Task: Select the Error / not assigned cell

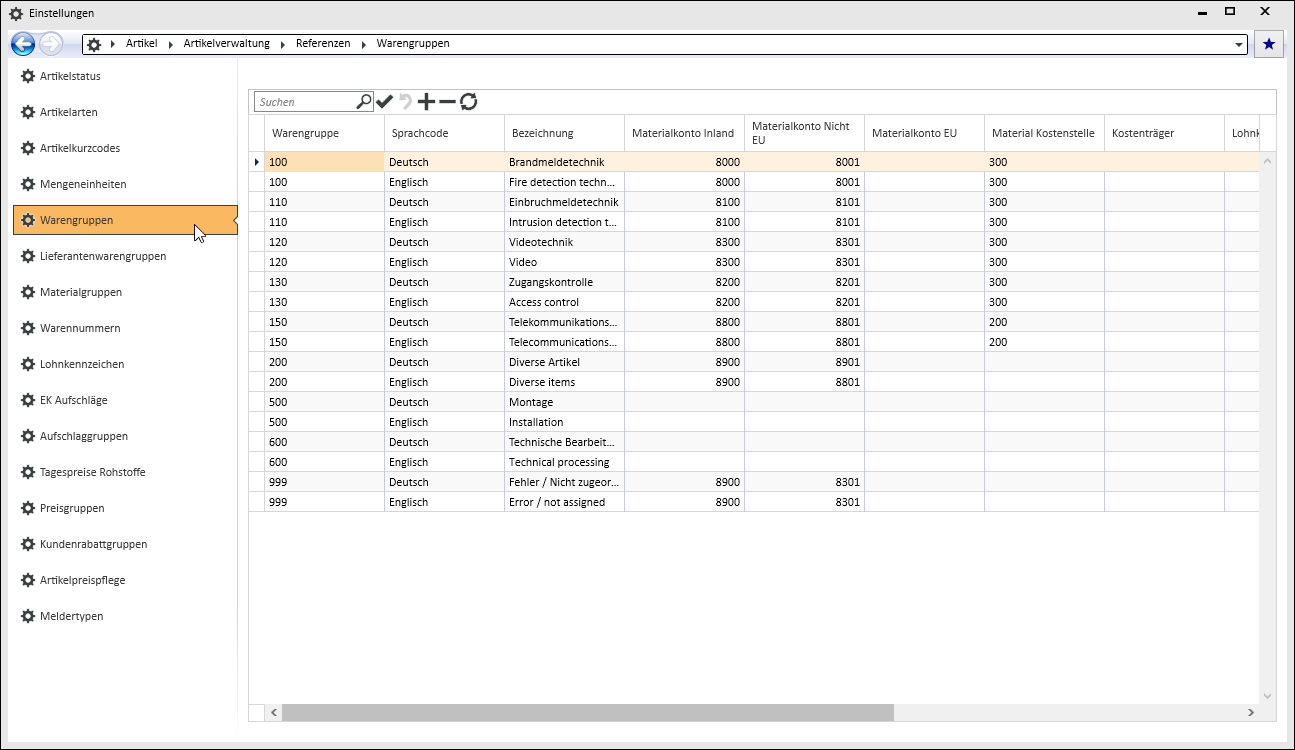Action: point(565,502)
